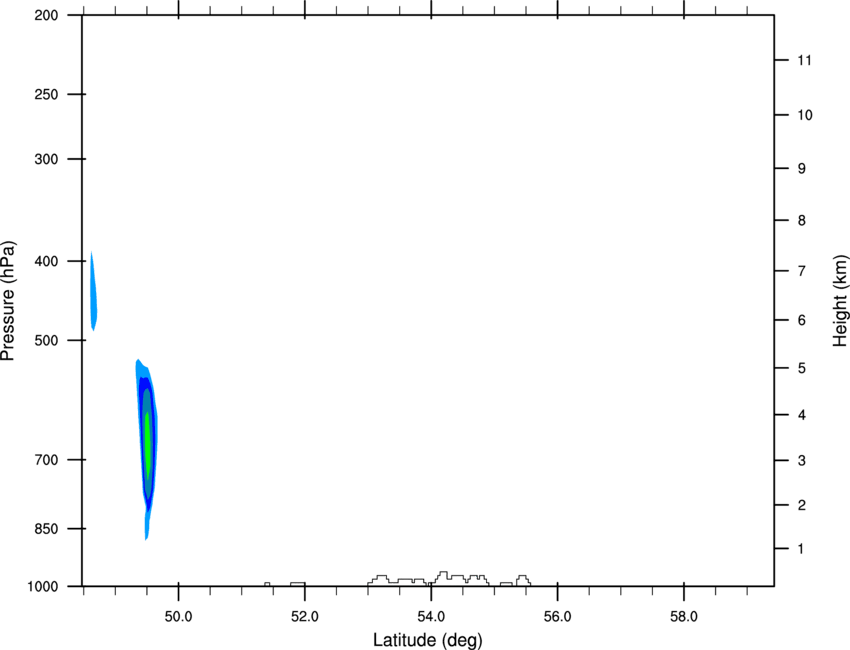Click the 400 pressure tick label
The height and width of the screenshot is (650, 850).
pos(46,261)
